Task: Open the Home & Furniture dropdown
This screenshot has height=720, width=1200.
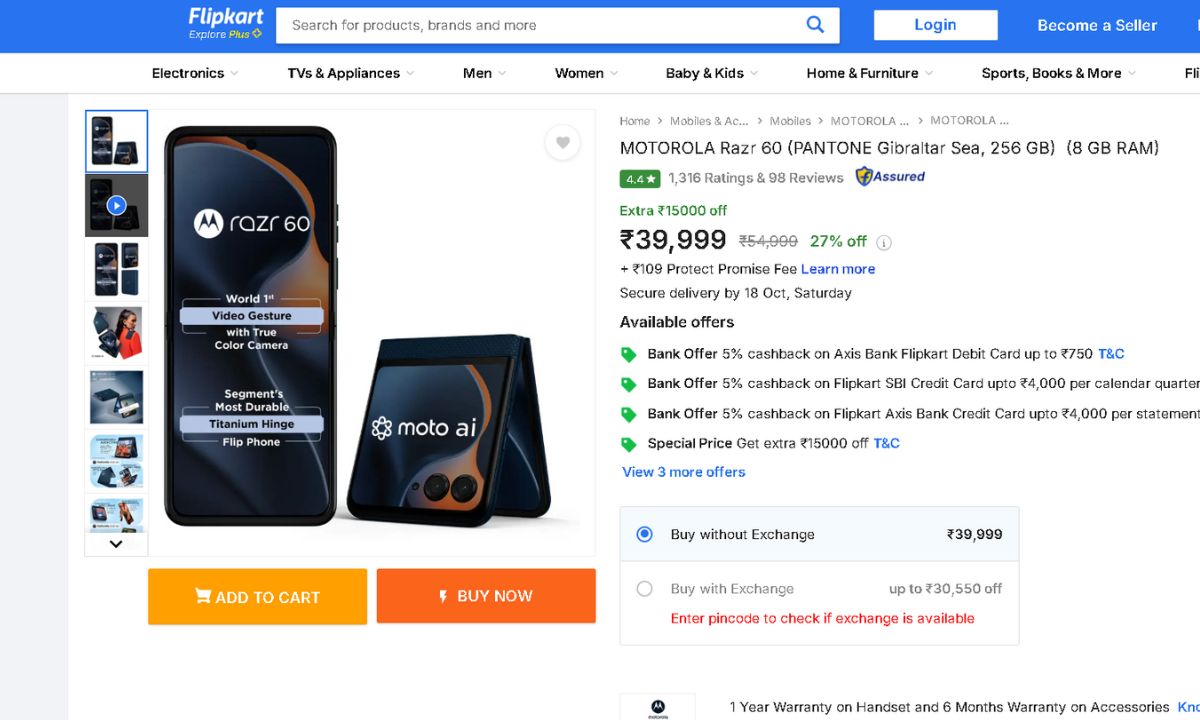Action: (869, 73)
